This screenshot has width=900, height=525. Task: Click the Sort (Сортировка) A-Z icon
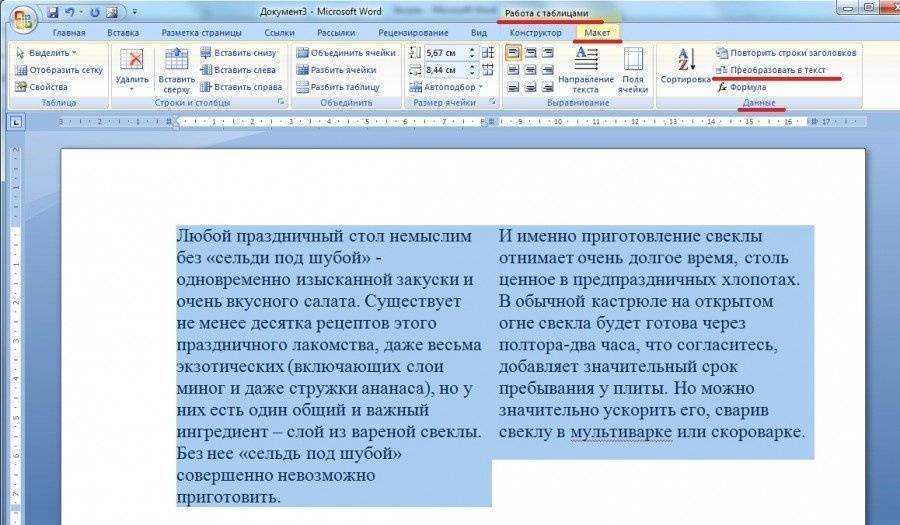pyautogui.click(x=685, y=61)
